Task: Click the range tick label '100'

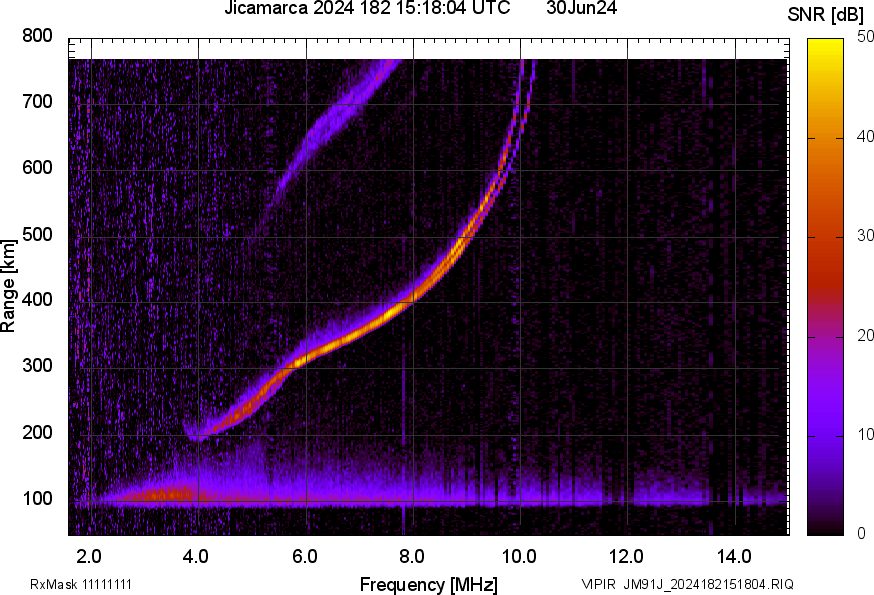Action: [x=37, y=499]
